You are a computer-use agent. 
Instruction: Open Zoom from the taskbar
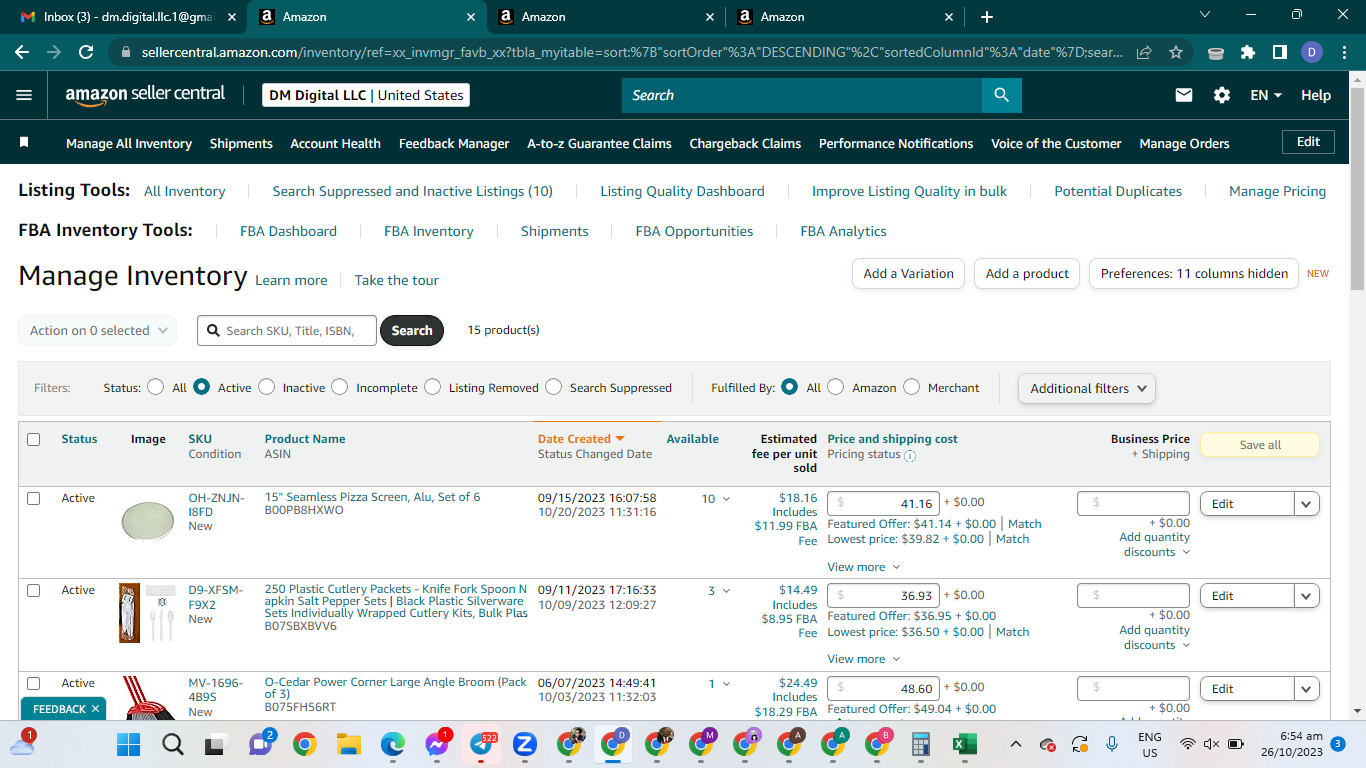click(524, 744)
